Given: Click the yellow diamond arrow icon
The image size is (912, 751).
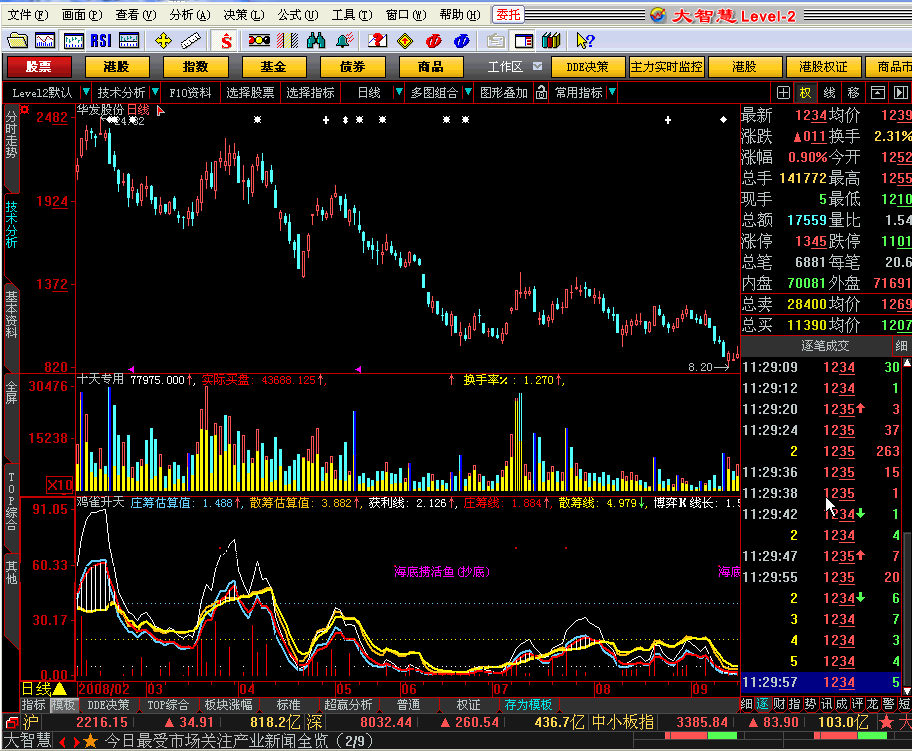Looking at the screenshot, I should (x=405, y=40).
